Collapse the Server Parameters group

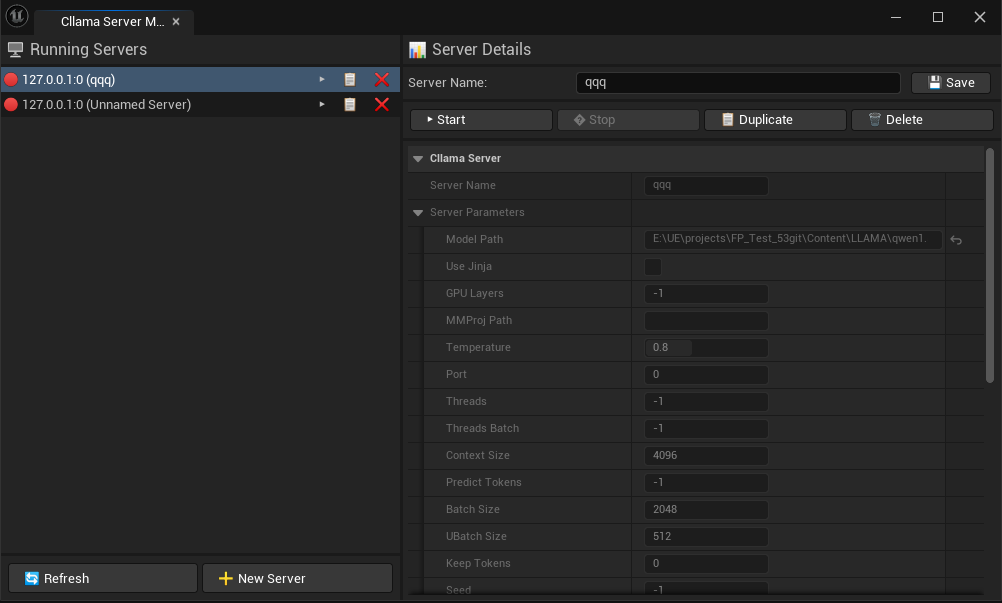click(x=418, y=212)
